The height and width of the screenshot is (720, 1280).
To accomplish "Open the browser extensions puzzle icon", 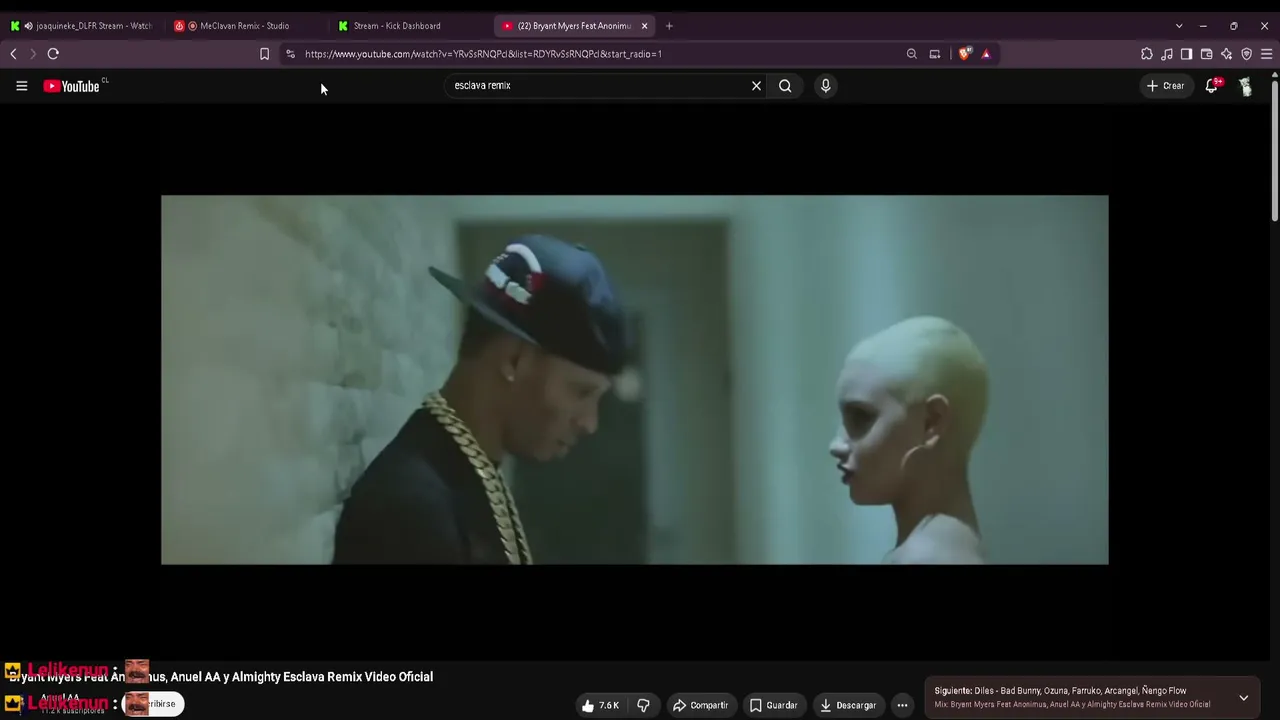I will click(x=1147, y=54).
